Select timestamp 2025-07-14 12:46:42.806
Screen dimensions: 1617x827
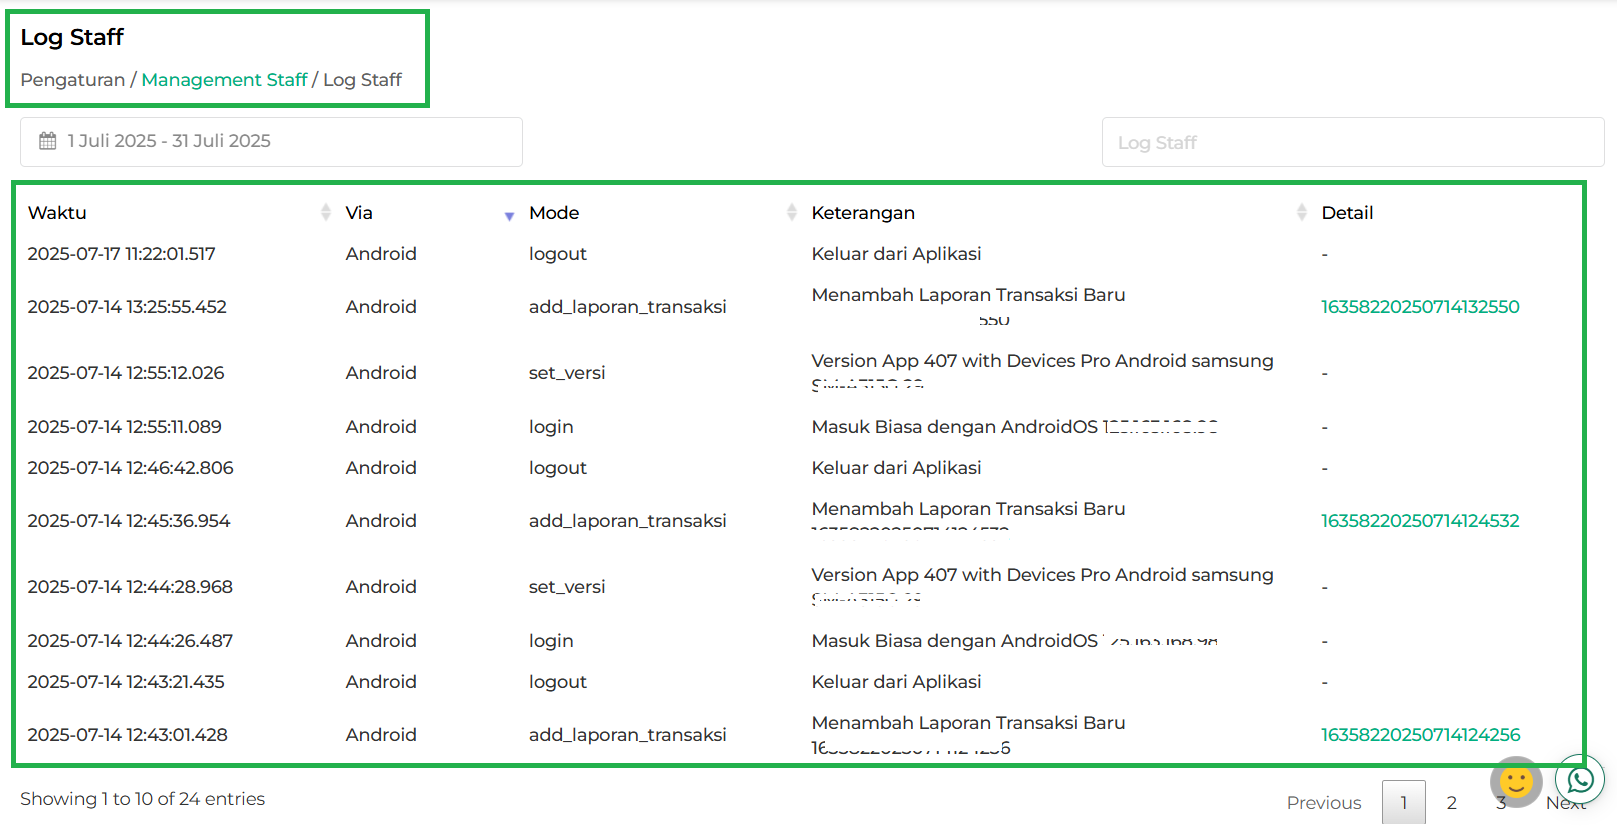pos(130,468)
